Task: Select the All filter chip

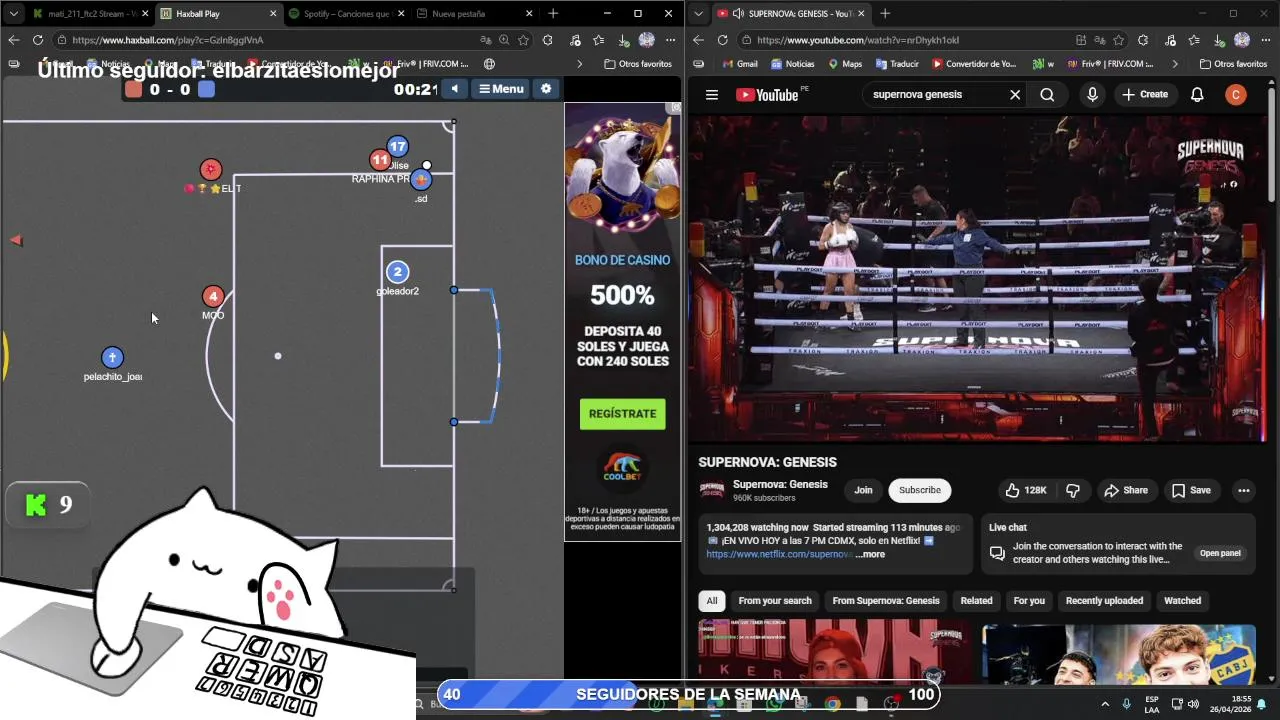Action: coord(712,601)
